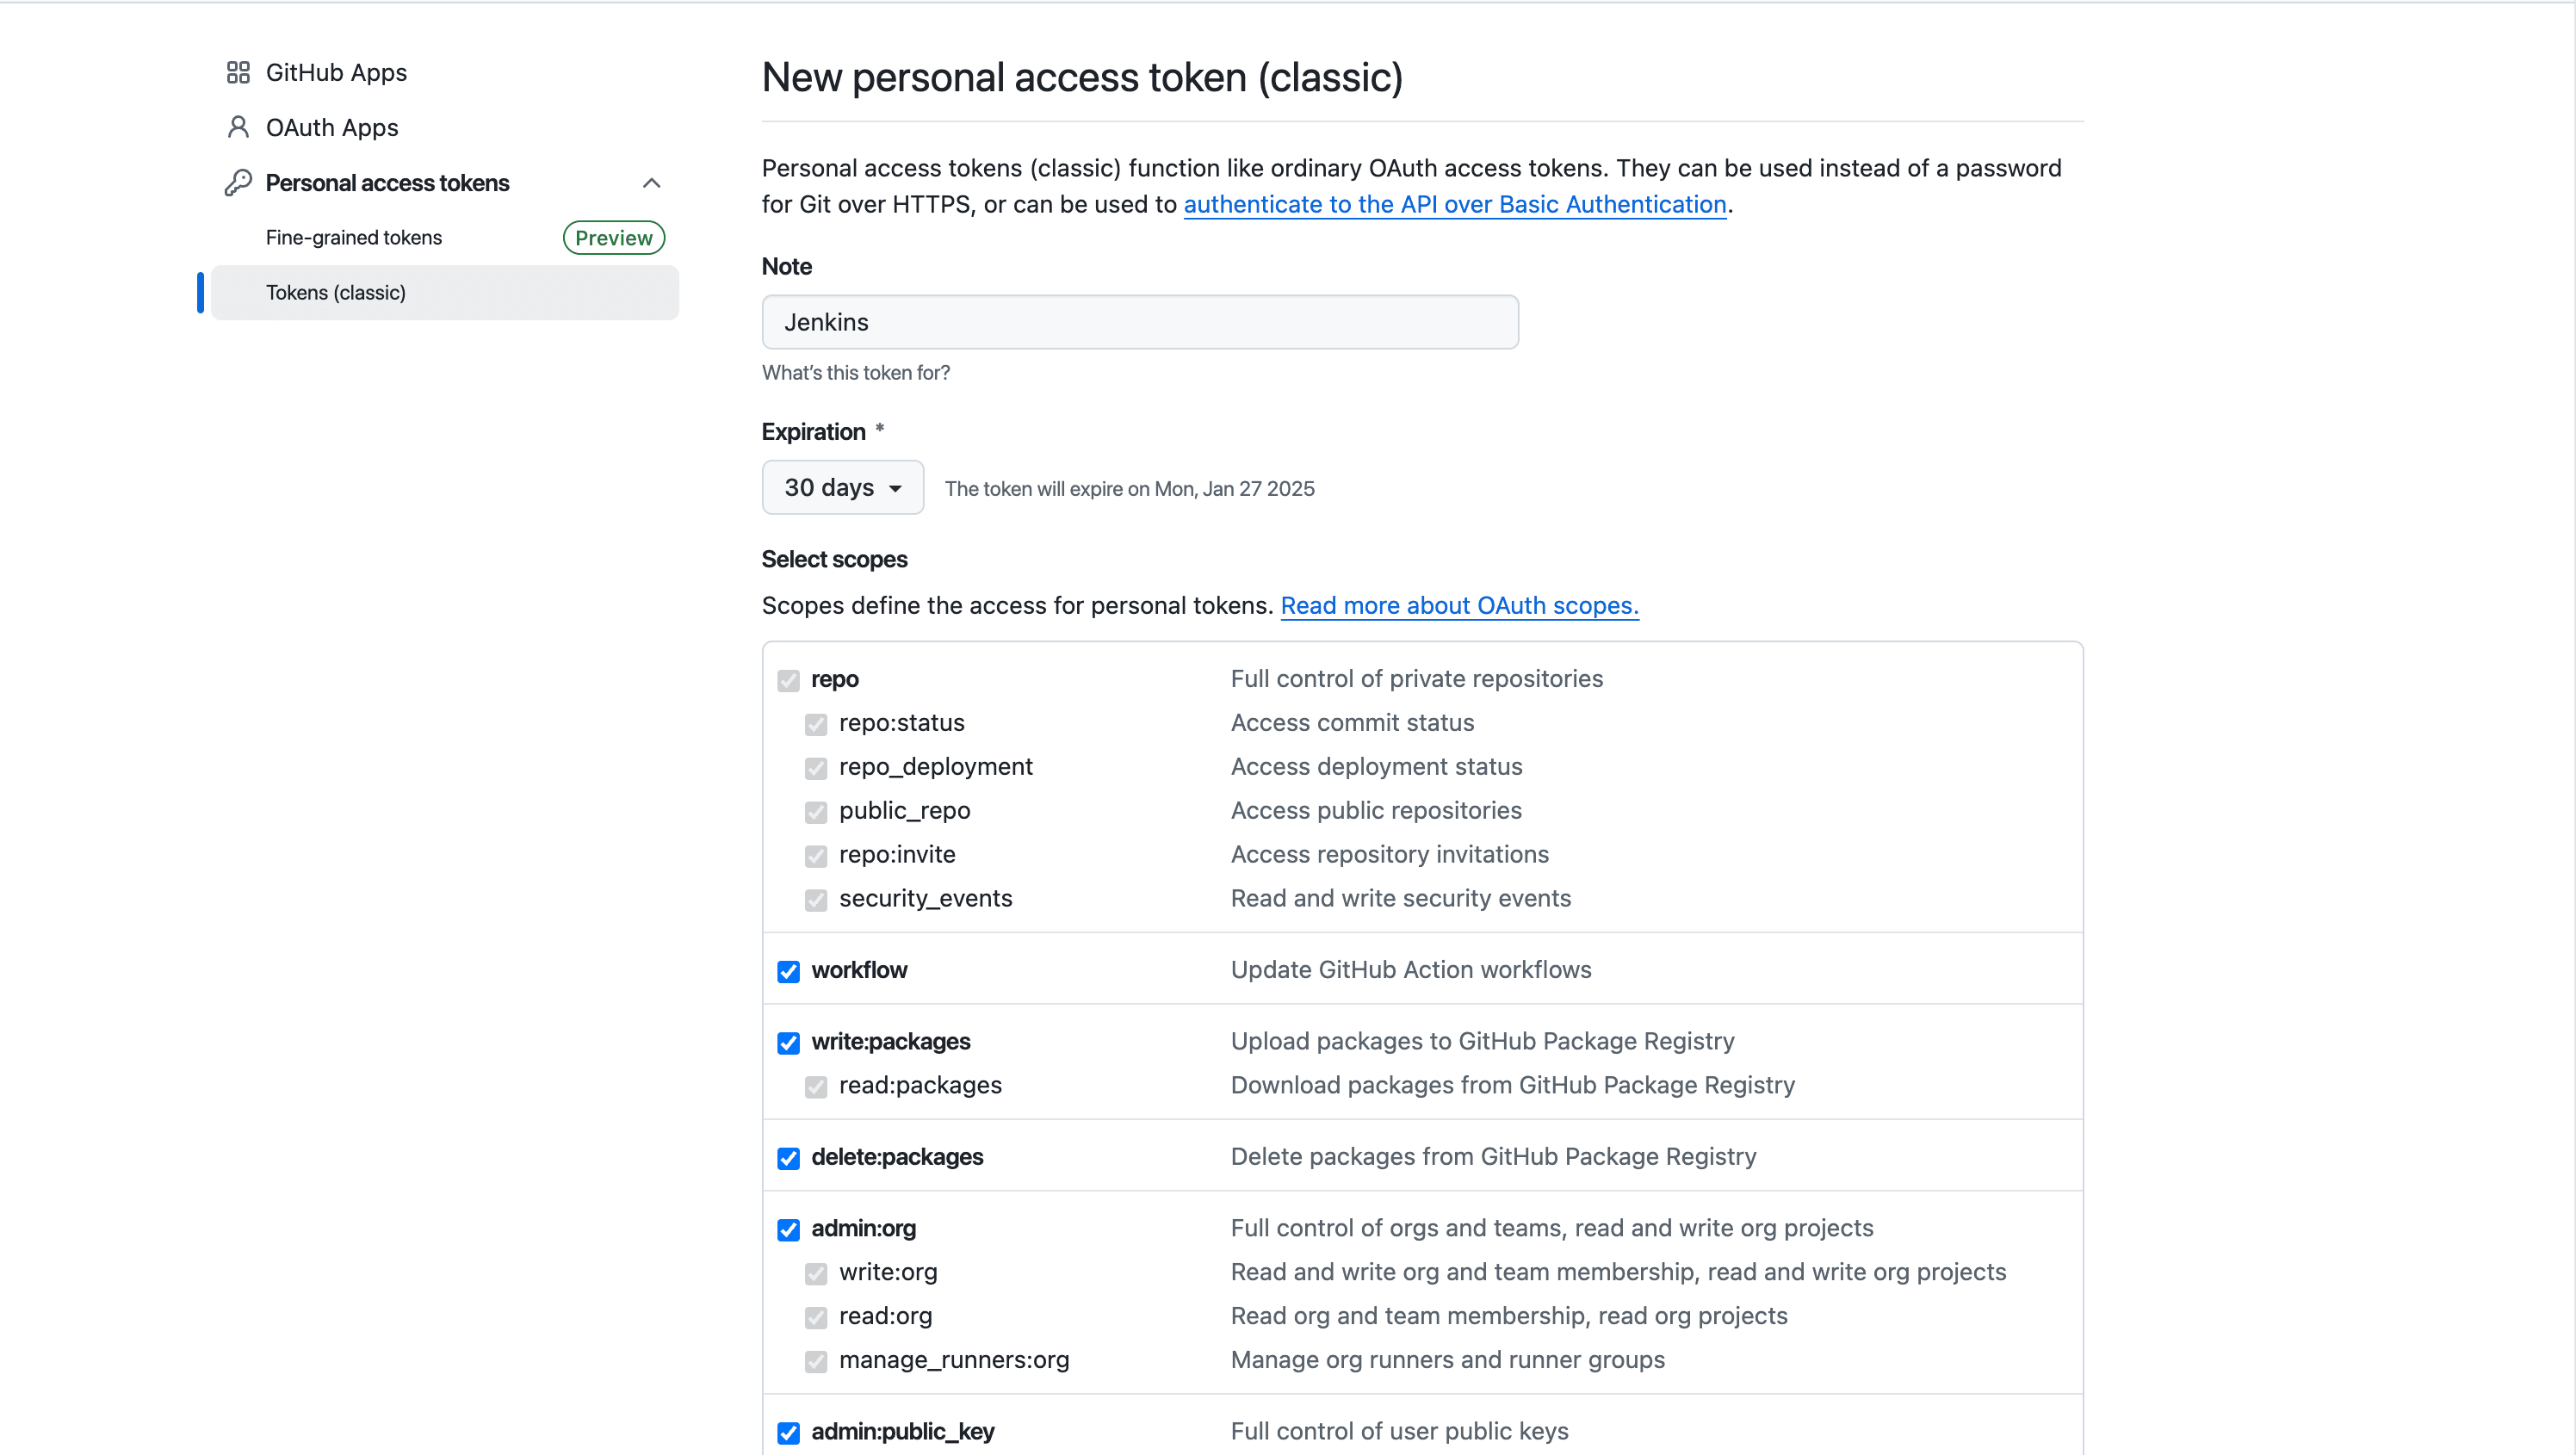The image size is (2576, 1455).
Task: Click the read:packages checkbox
Action: (x=816, y=1087)
